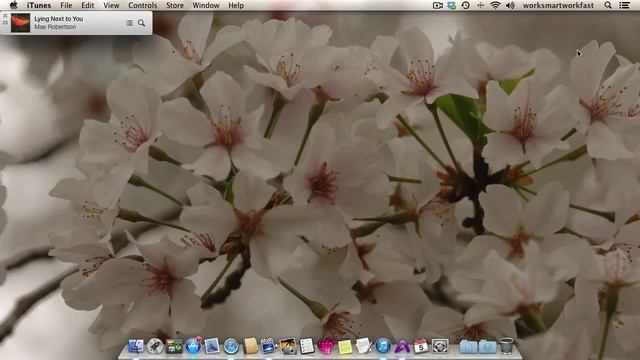640x360 pixels.
Task: Open Finder from the Dock
Action: tap(136, 346)
